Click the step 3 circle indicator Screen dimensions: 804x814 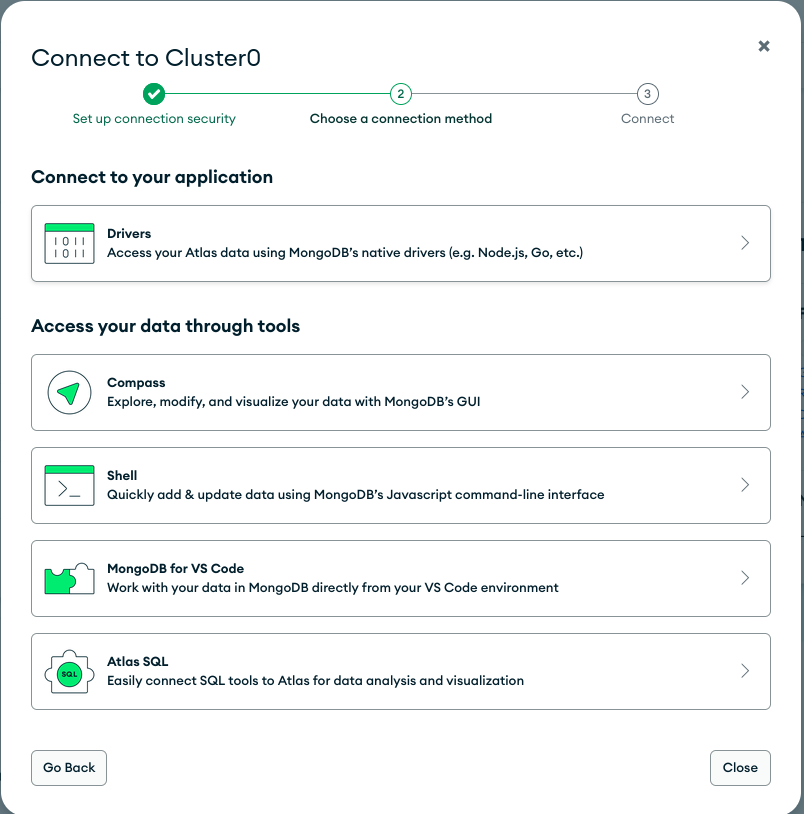point(647,94)
